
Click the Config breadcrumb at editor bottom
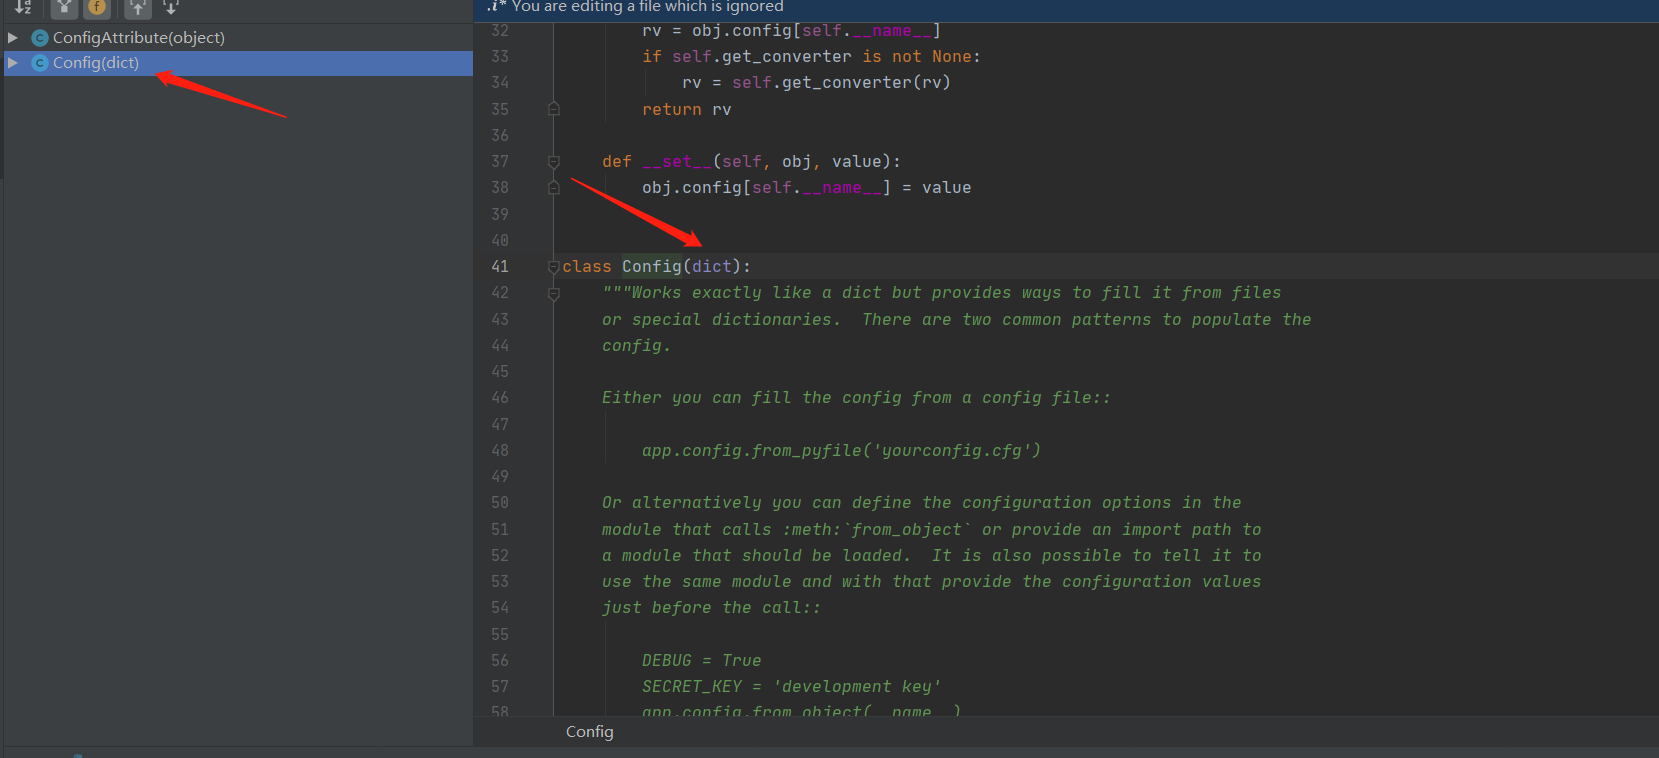[590, 732]
